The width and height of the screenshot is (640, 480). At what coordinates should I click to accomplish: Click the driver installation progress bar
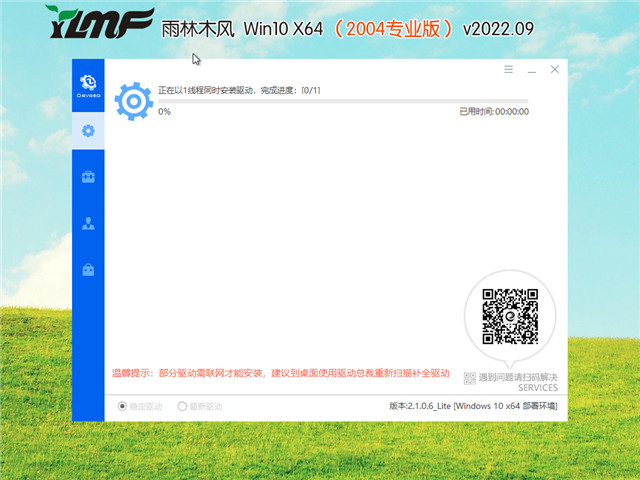343,101
